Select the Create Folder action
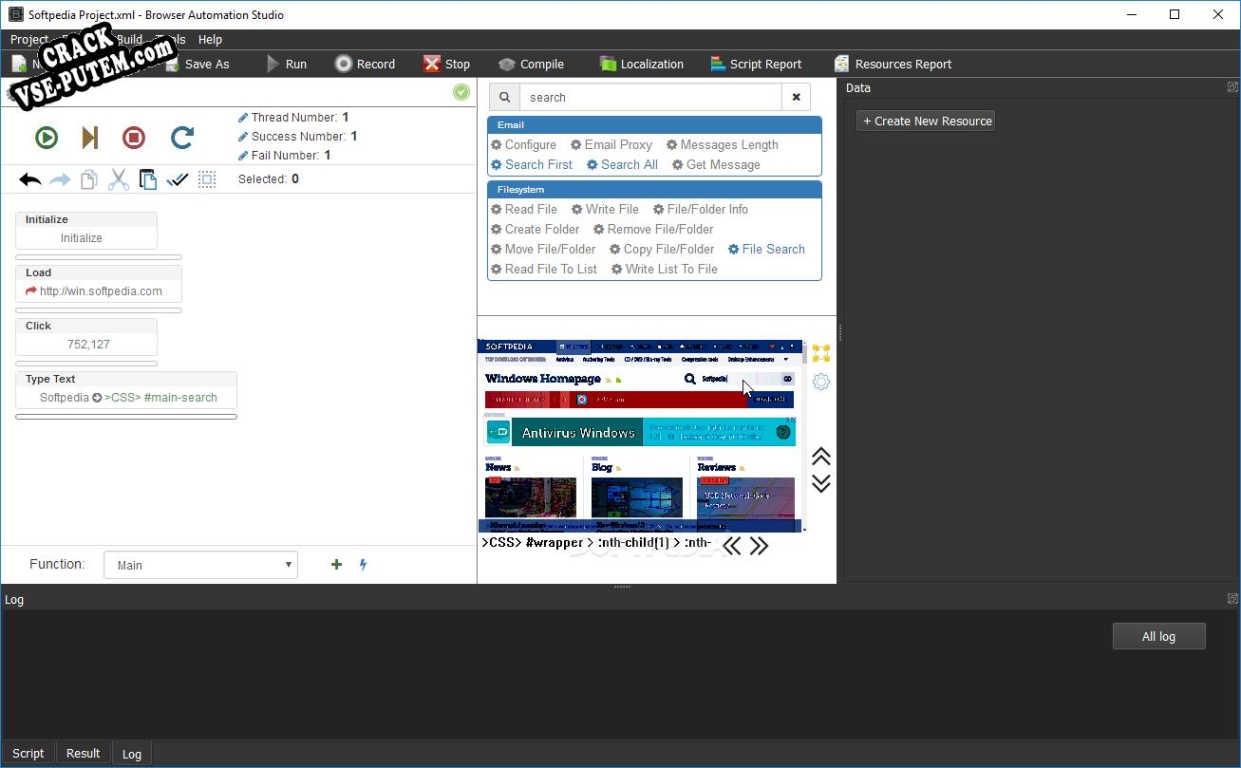The width and height of the screenshot is (1241, 768). tap(535, 230)
